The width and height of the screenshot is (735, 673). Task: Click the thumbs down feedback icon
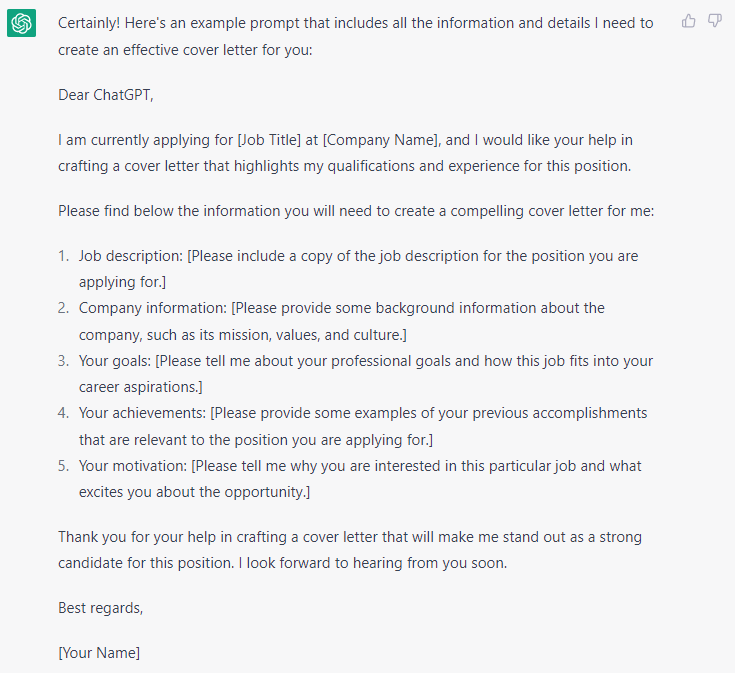(x=714, y=21)
